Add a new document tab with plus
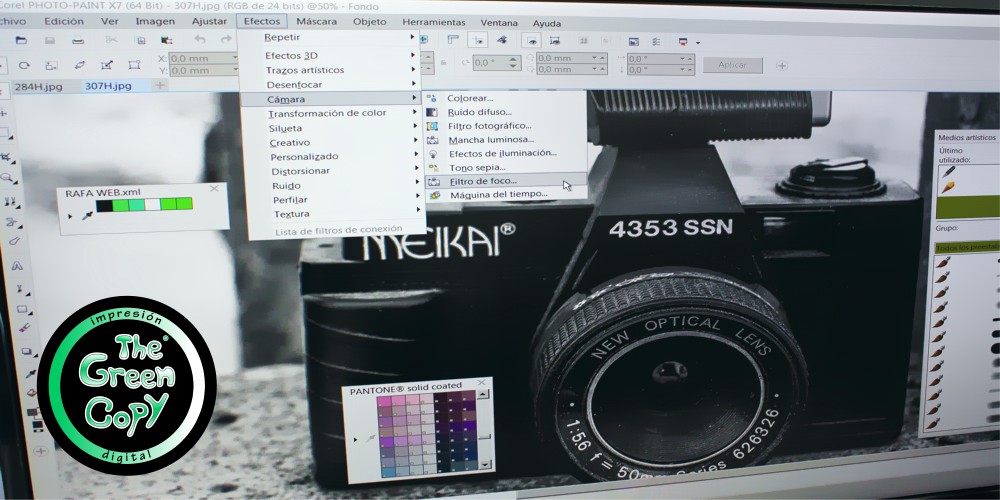Screen dimensions: 1000x500 pyautogui.click(x=158, y=86)
